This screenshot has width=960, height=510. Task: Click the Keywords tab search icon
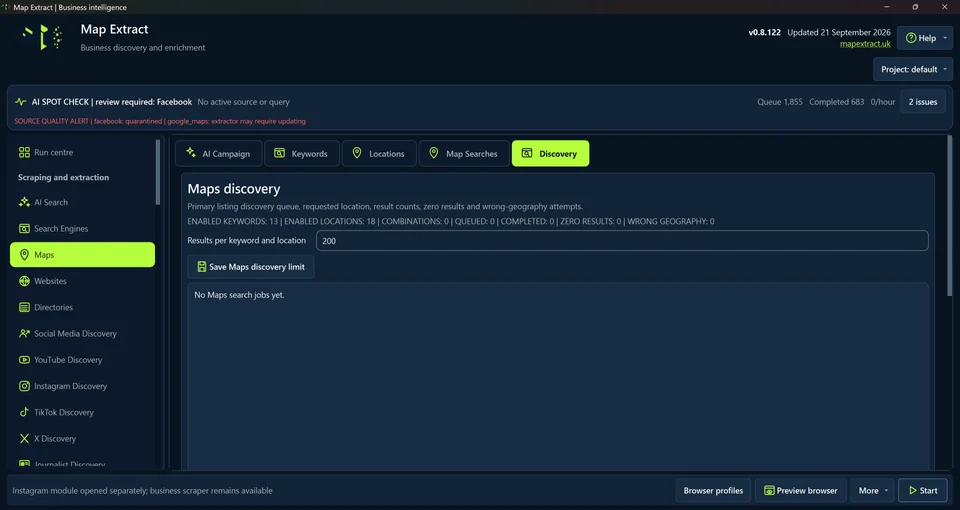(x=279, y=153)
